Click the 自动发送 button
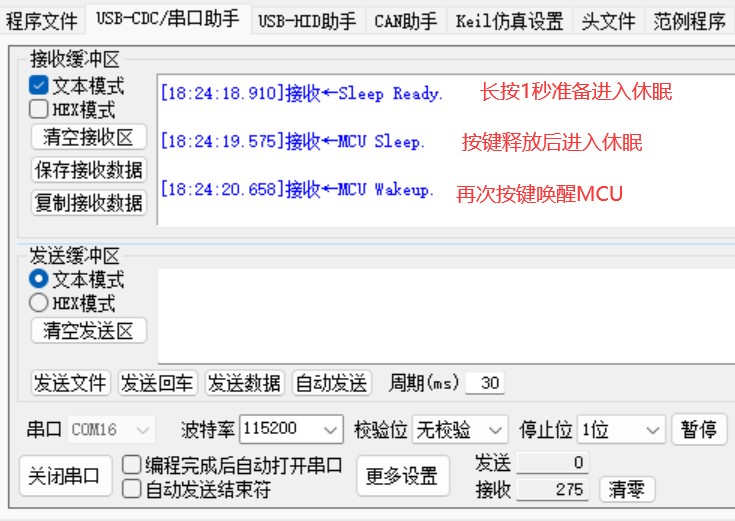This screenshot has height=521, width=735. pyautogui.click(x=332, y=383)
